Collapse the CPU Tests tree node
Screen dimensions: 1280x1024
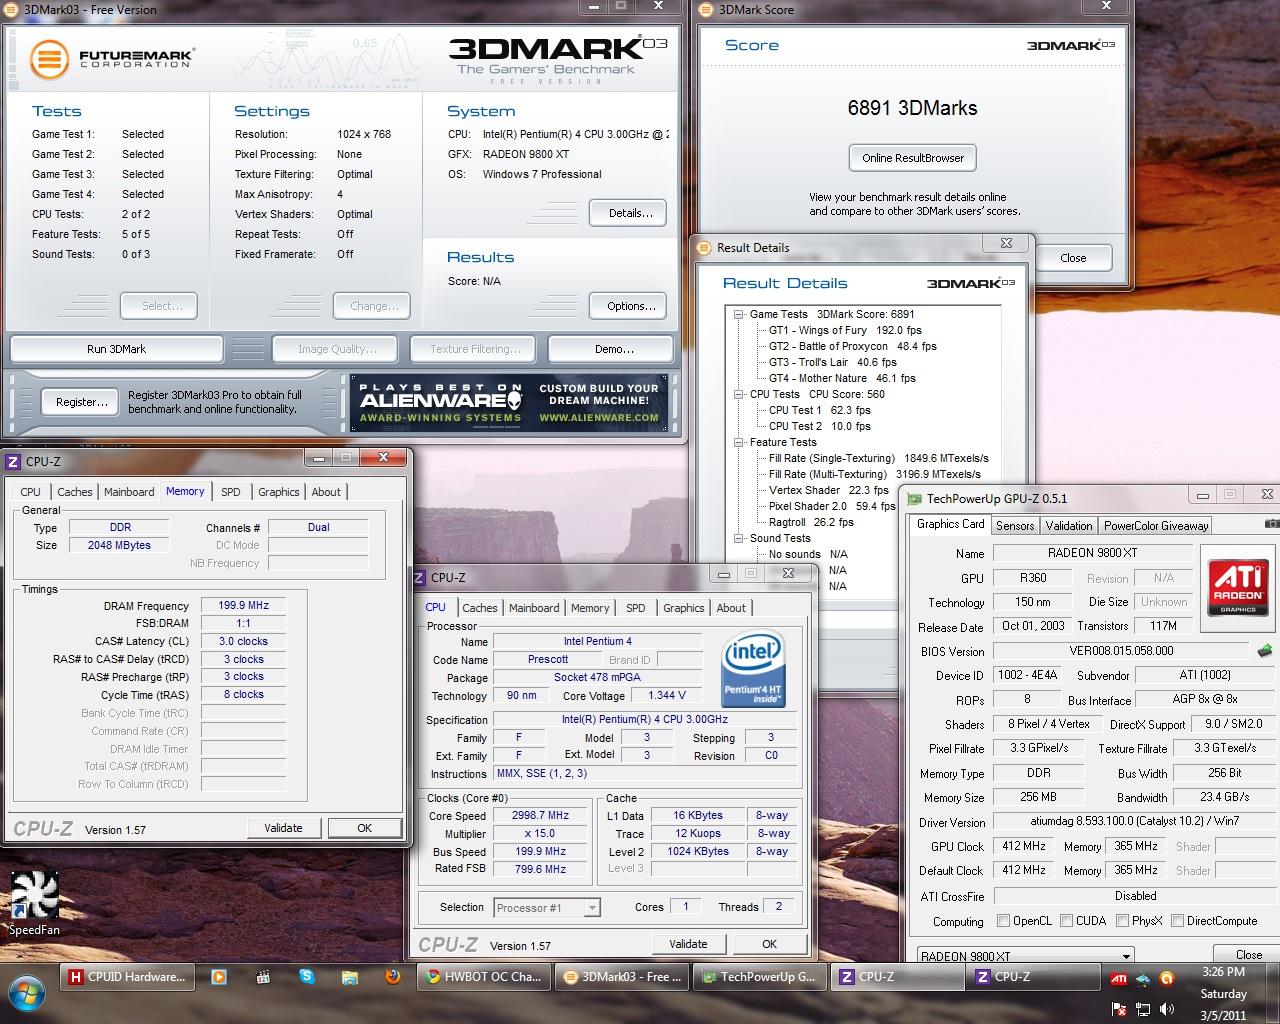click(x=738, y=394)
